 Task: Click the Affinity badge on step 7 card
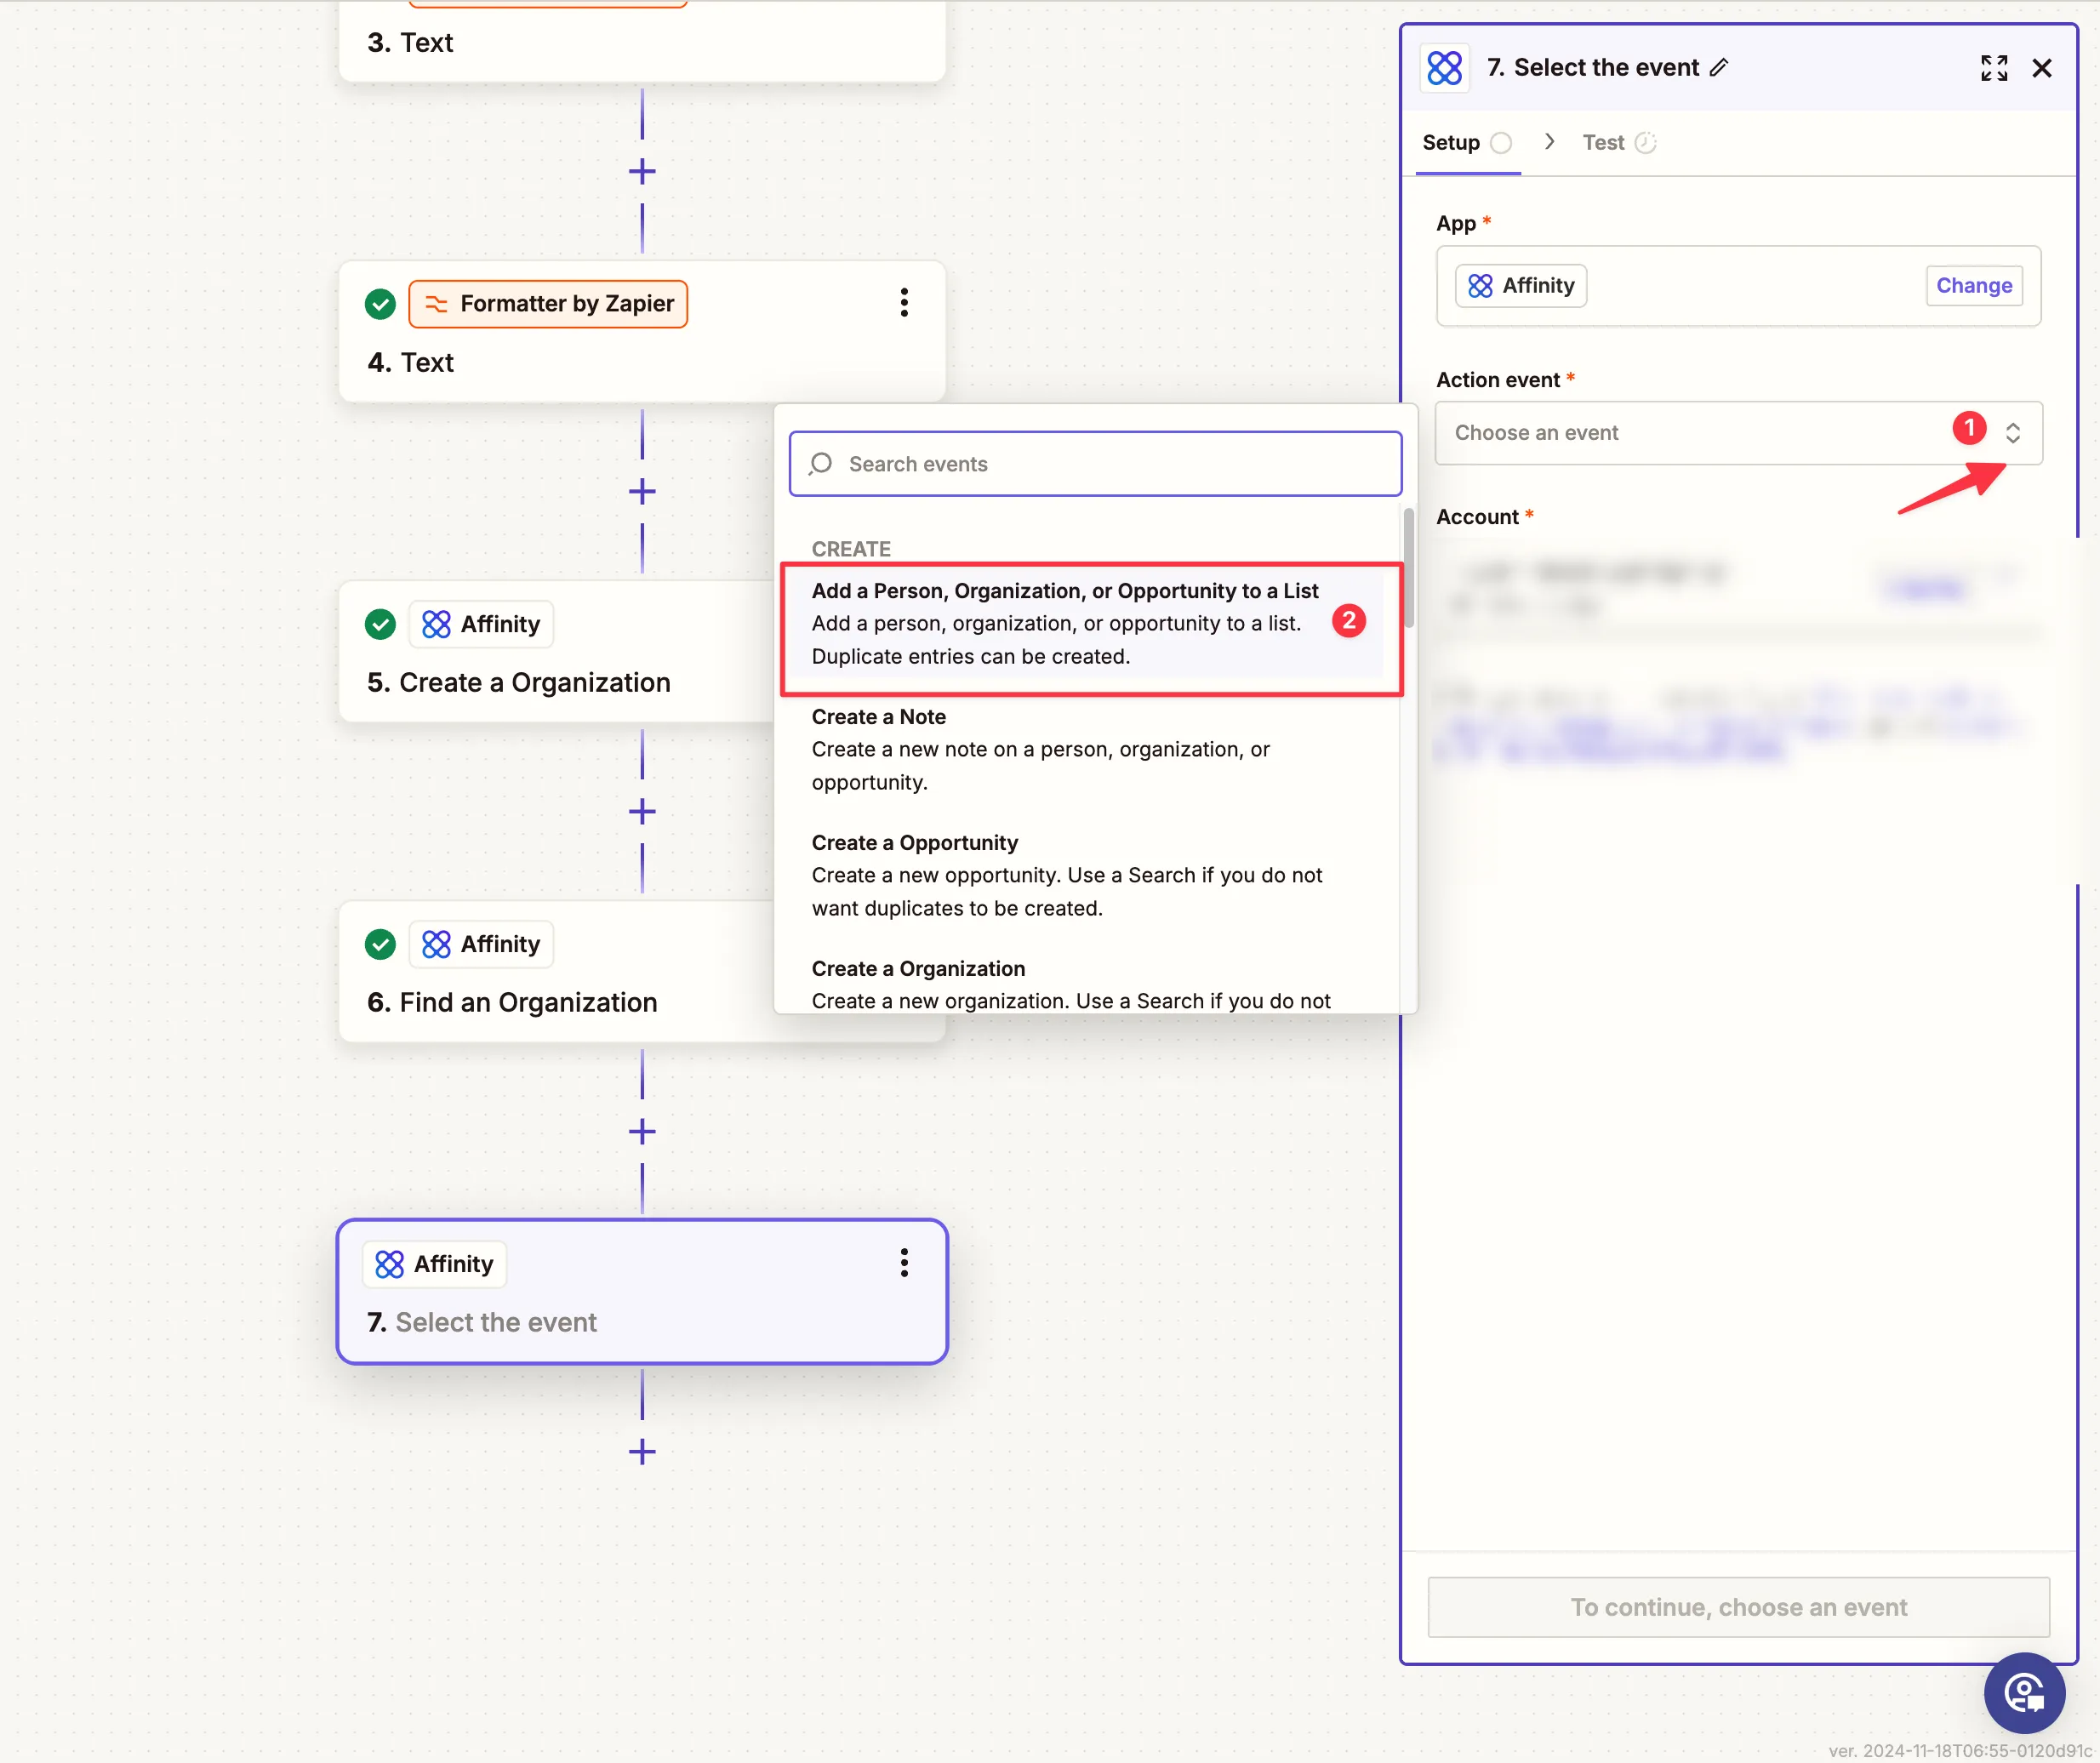[x=435, y=1264]
